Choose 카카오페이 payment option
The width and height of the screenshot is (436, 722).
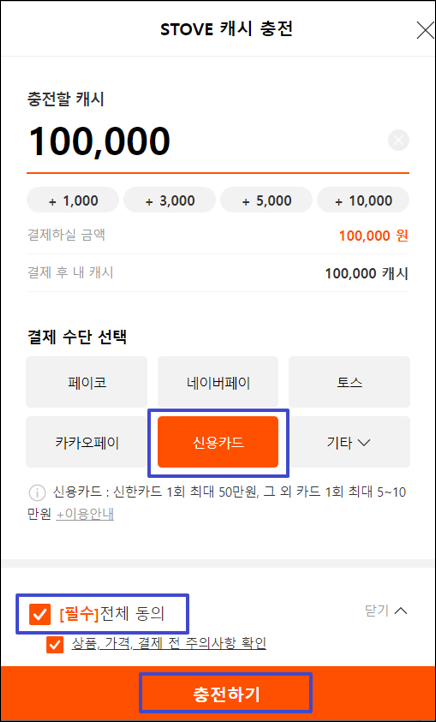[x=87, y=442]
